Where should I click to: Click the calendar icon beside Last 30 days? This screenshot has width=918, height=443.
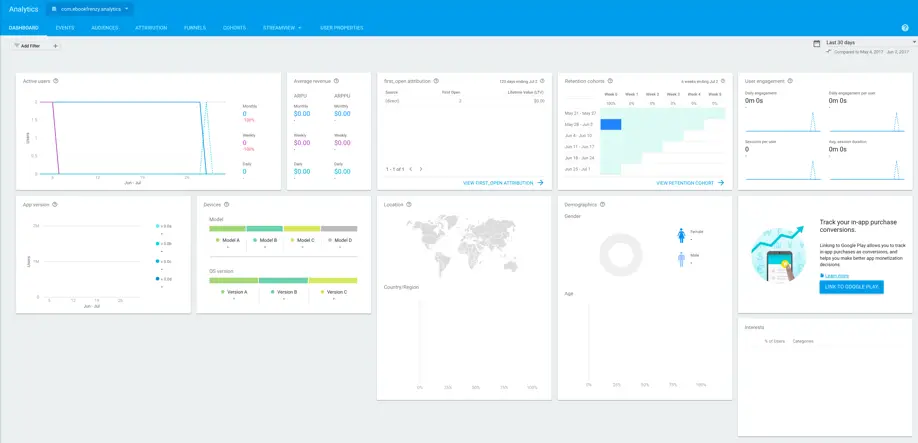coord(818,43)
